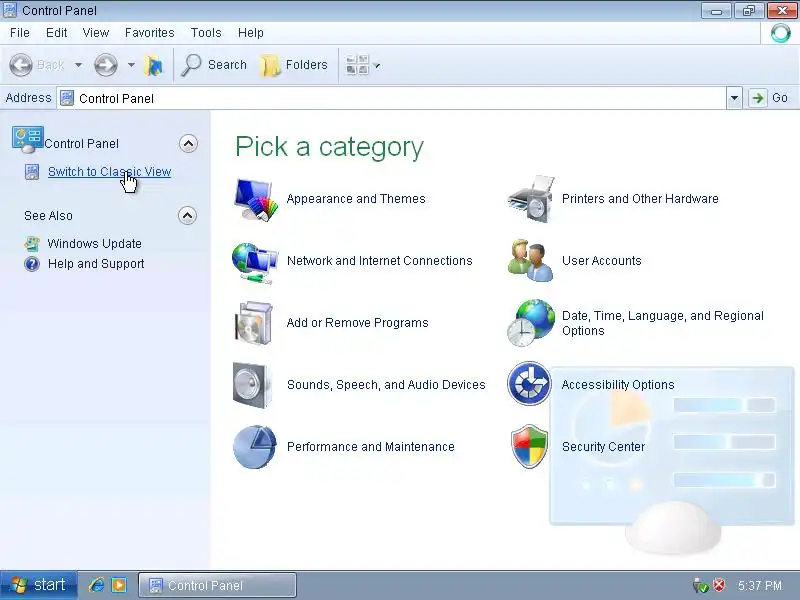Click the Control Panel taskbar button
This screenshot has height=600, width=800.
click(x=217, y=585)
